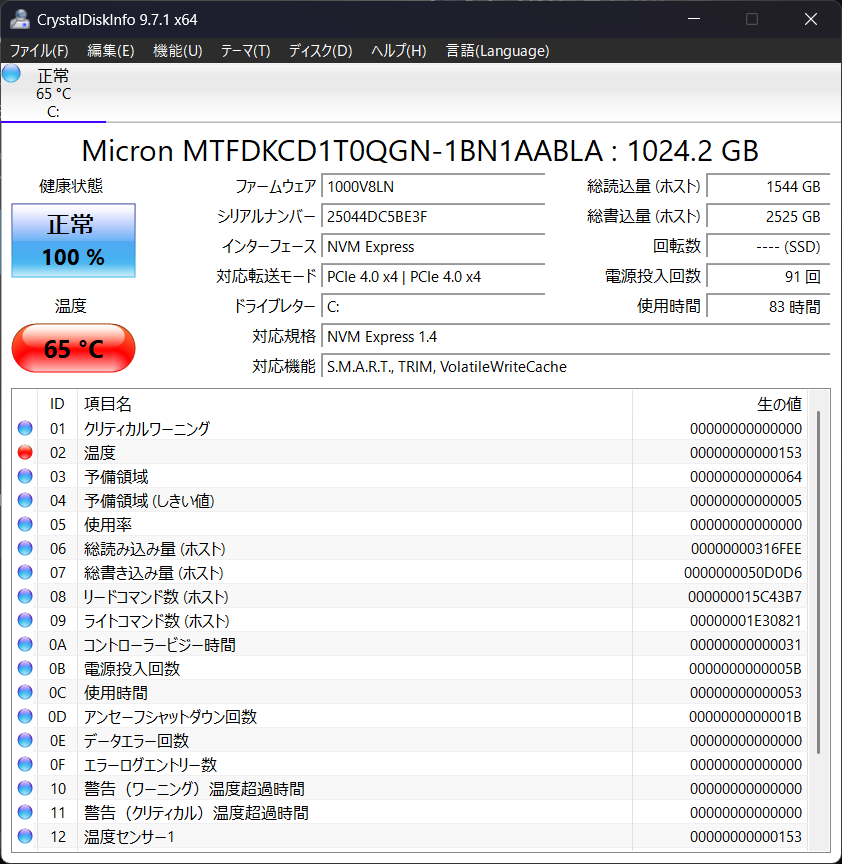Click status orb for 12 温度センサー1
The image size is (842, 864).
[x=25, y=836]
